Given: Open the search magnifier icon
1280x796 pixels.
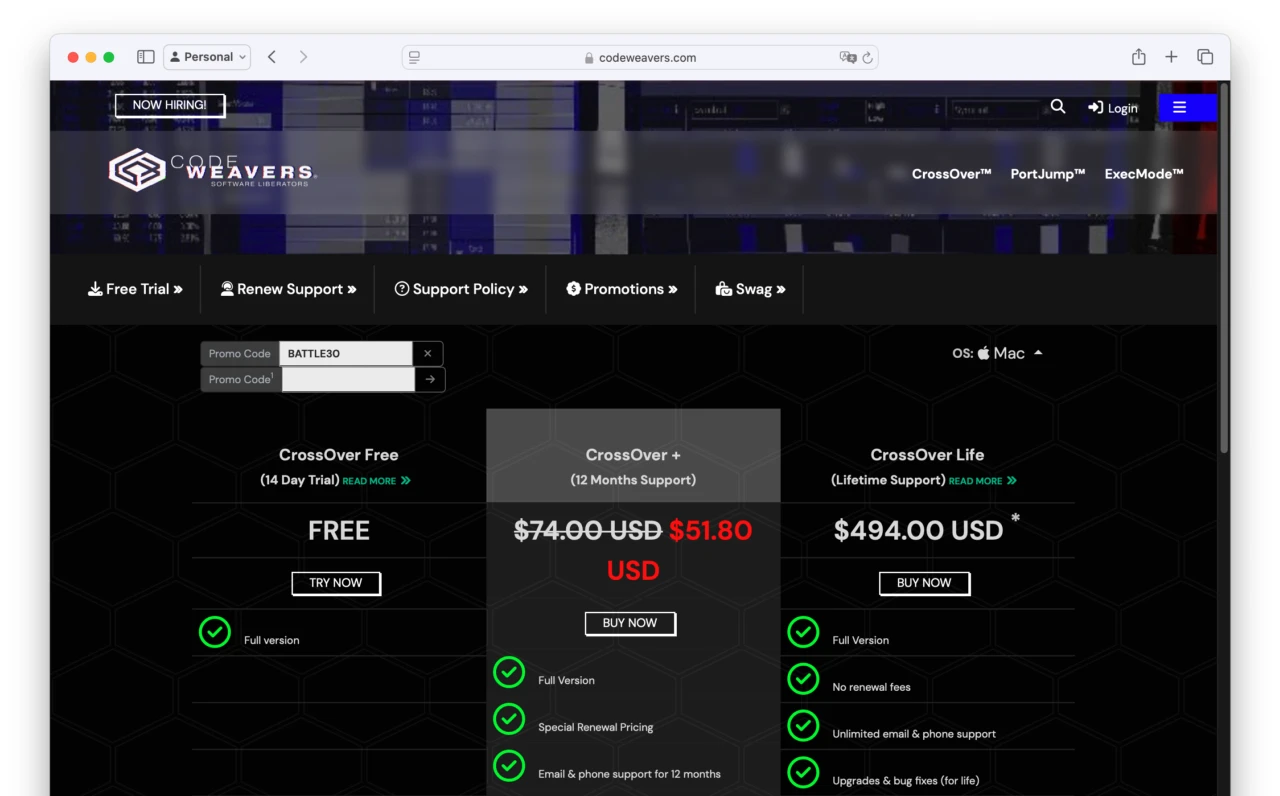Looking at the screenshot, I should pos(1058,106).
